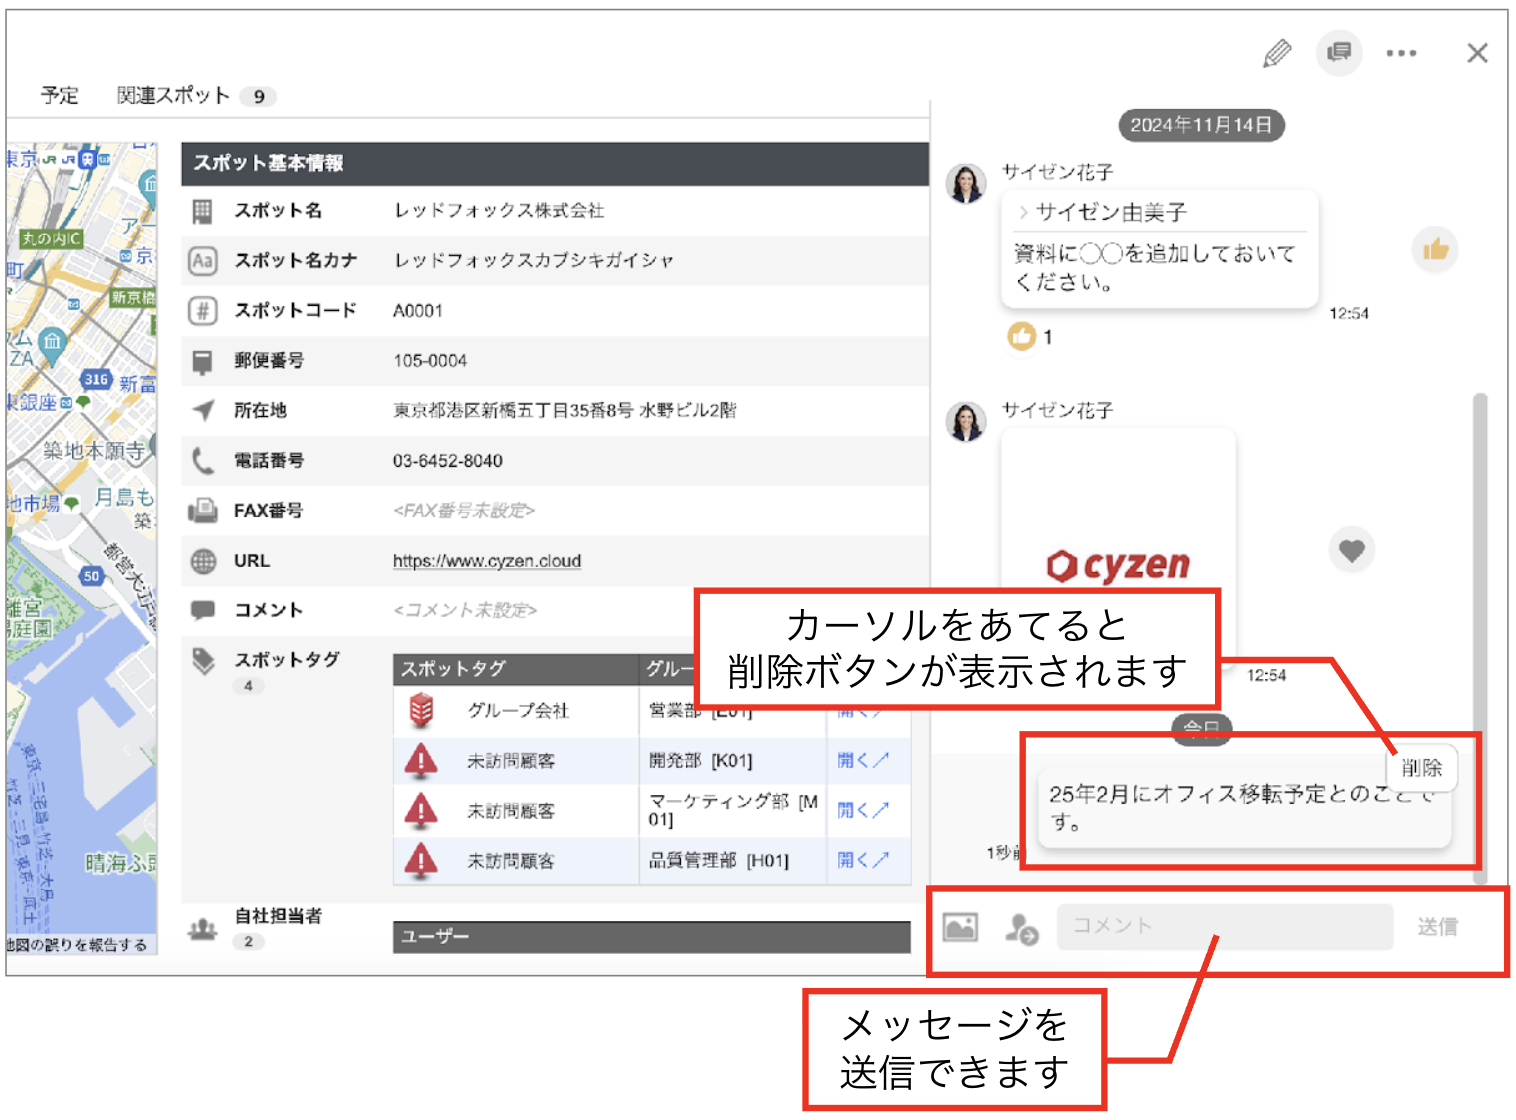Viewport: 1516px width, 1120px height.
Task: Switch to the 予定 tab
Action: coord(59,95)
